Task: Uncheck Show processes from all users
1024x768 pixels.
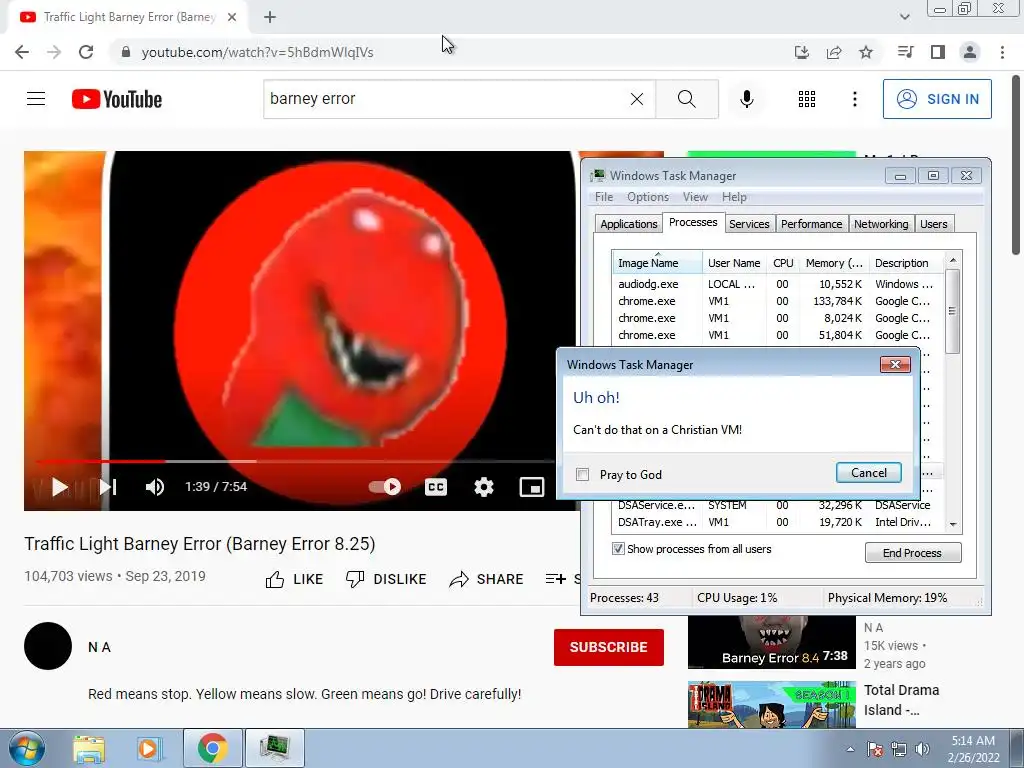Action: 618,549
